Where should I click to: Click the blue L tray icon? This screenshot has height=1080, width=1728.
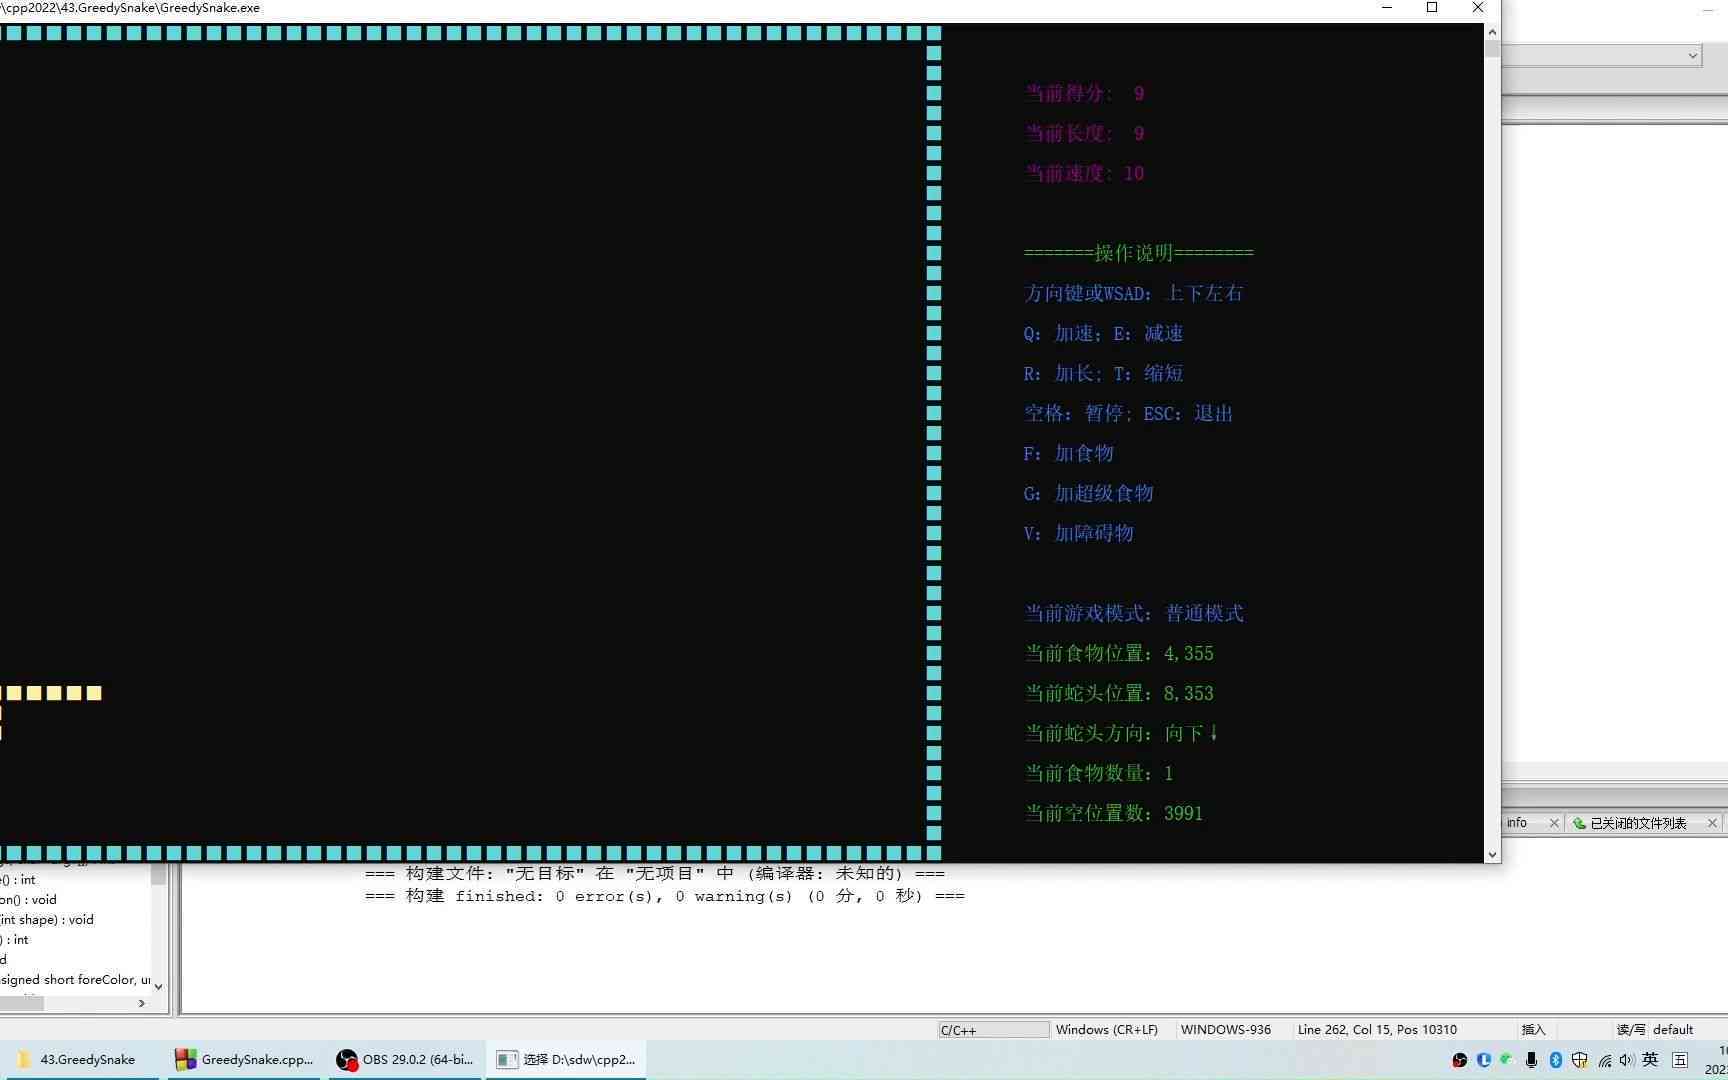click(x=1484, y=1060)
